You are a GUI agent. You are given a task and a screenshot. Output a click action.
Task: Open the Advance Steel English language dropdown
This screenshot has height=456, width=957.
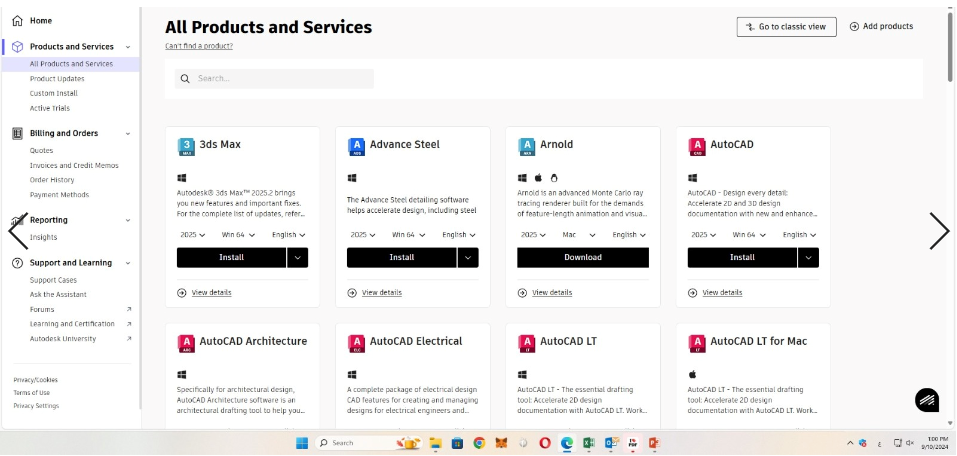coord(459,235)
